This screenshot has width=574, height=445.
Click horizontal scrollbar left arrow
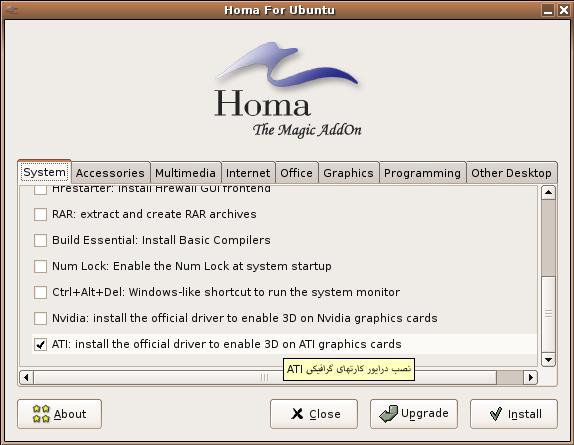click(26, 377)
